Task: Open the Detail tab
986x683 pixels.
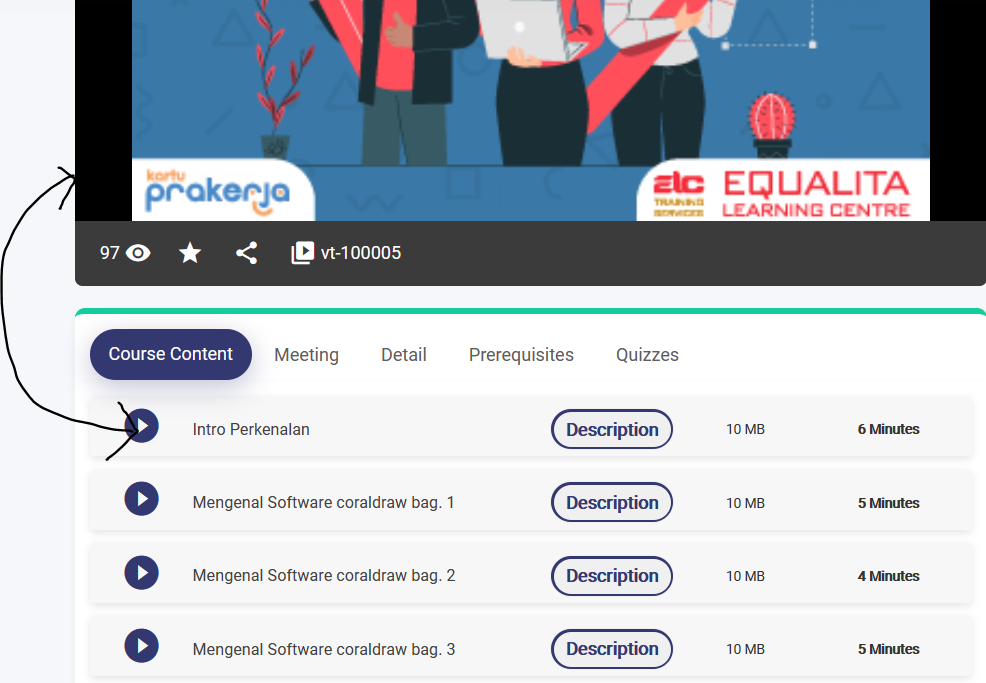Action: (404, 355)
